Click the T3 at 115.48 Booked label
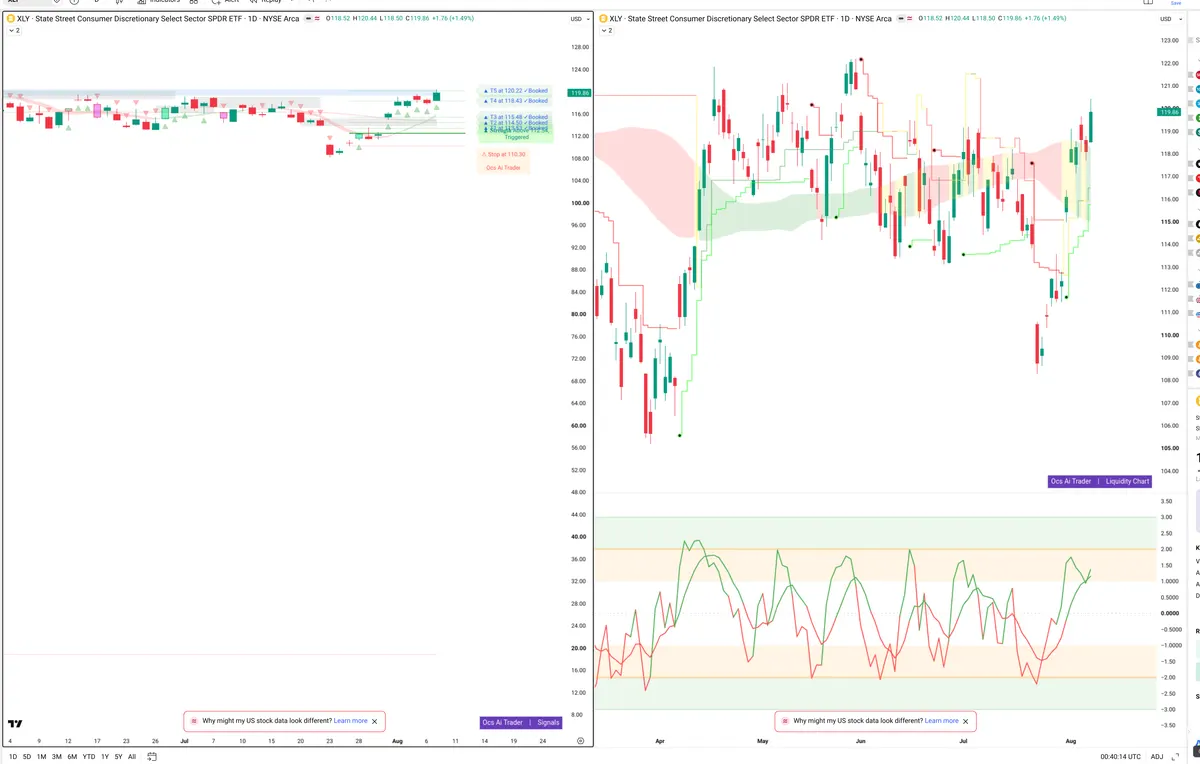This screenshot has width=1200, height=764. click(516, 117)
